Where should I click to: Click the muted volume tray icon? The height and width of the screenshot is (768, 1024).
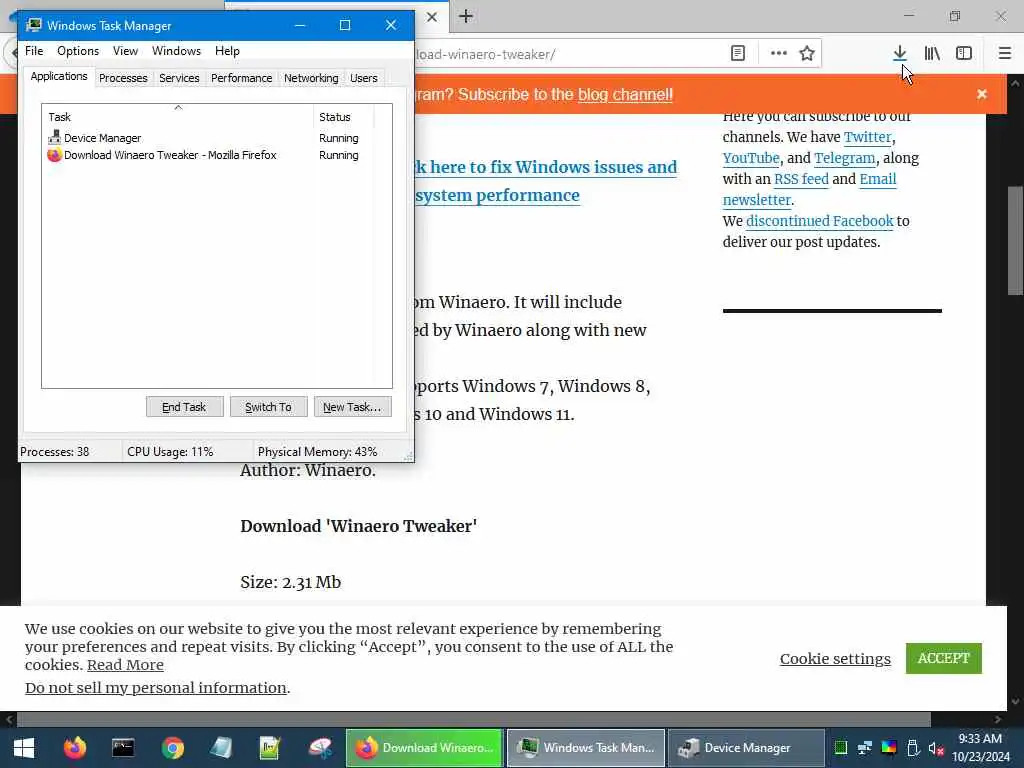[936, 748]
